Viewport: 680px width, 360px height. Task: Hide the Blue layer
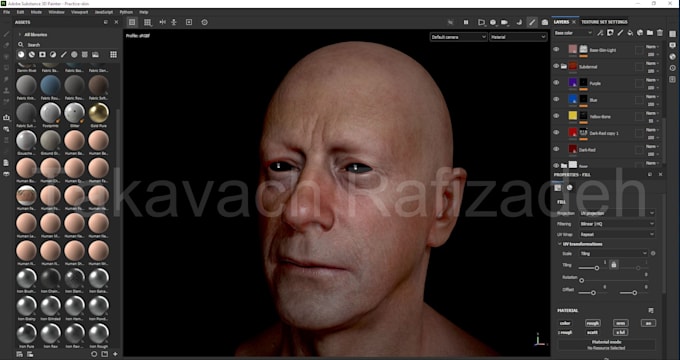coord(556,99)
